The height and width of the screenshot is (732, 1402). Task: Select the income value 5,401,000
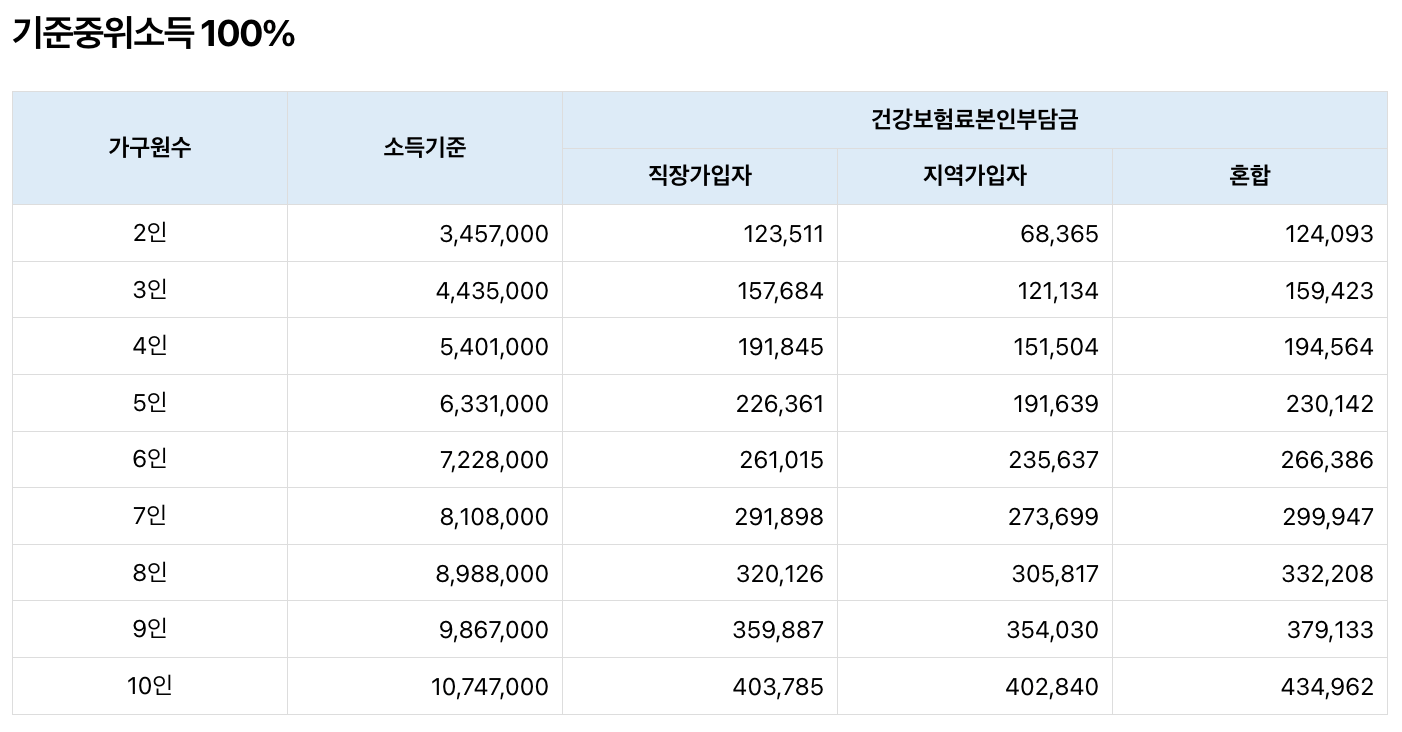click(492, 346)
